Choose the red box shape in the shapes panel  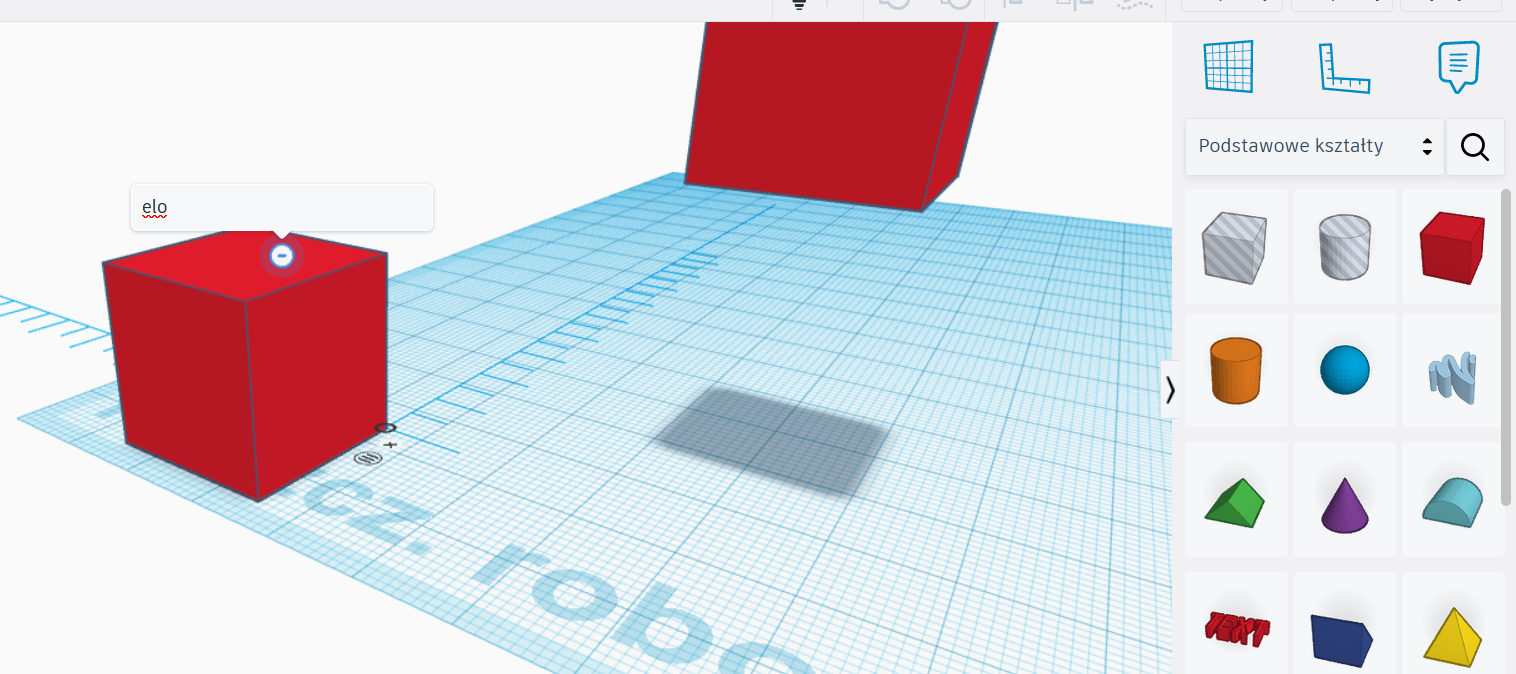pos(1452,247)
